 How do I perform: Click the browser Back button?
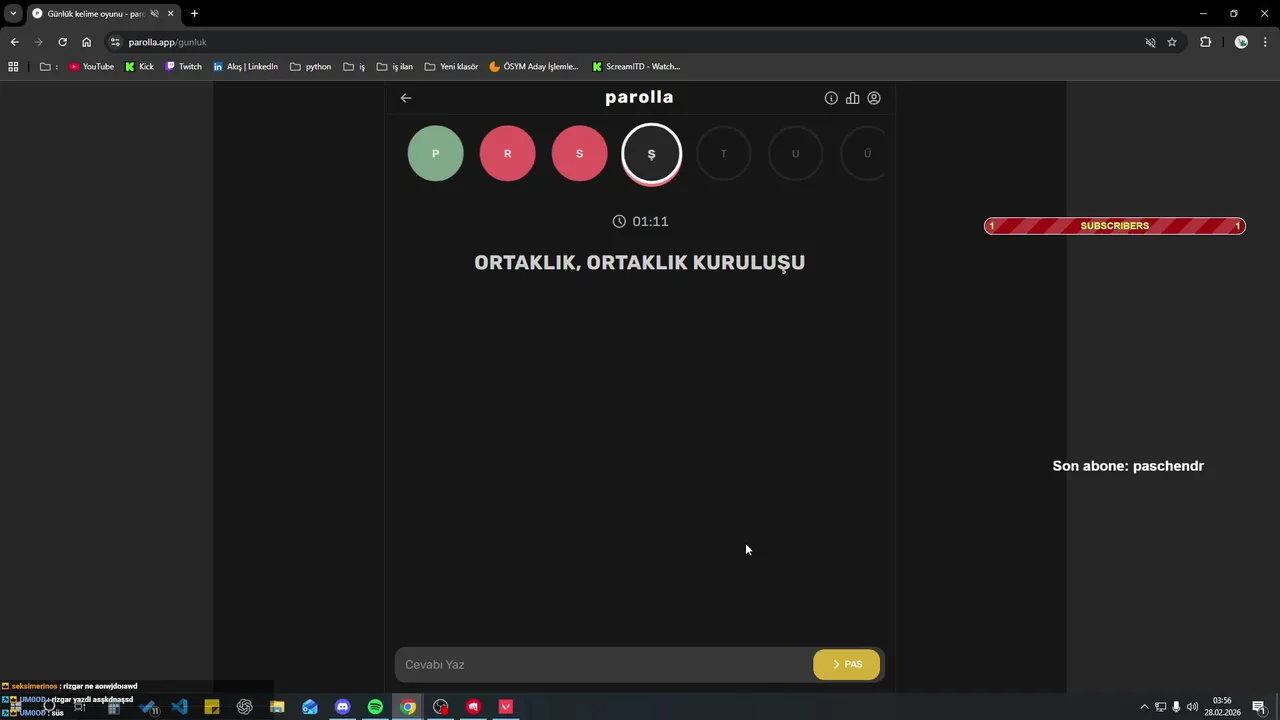pos(14,42)
